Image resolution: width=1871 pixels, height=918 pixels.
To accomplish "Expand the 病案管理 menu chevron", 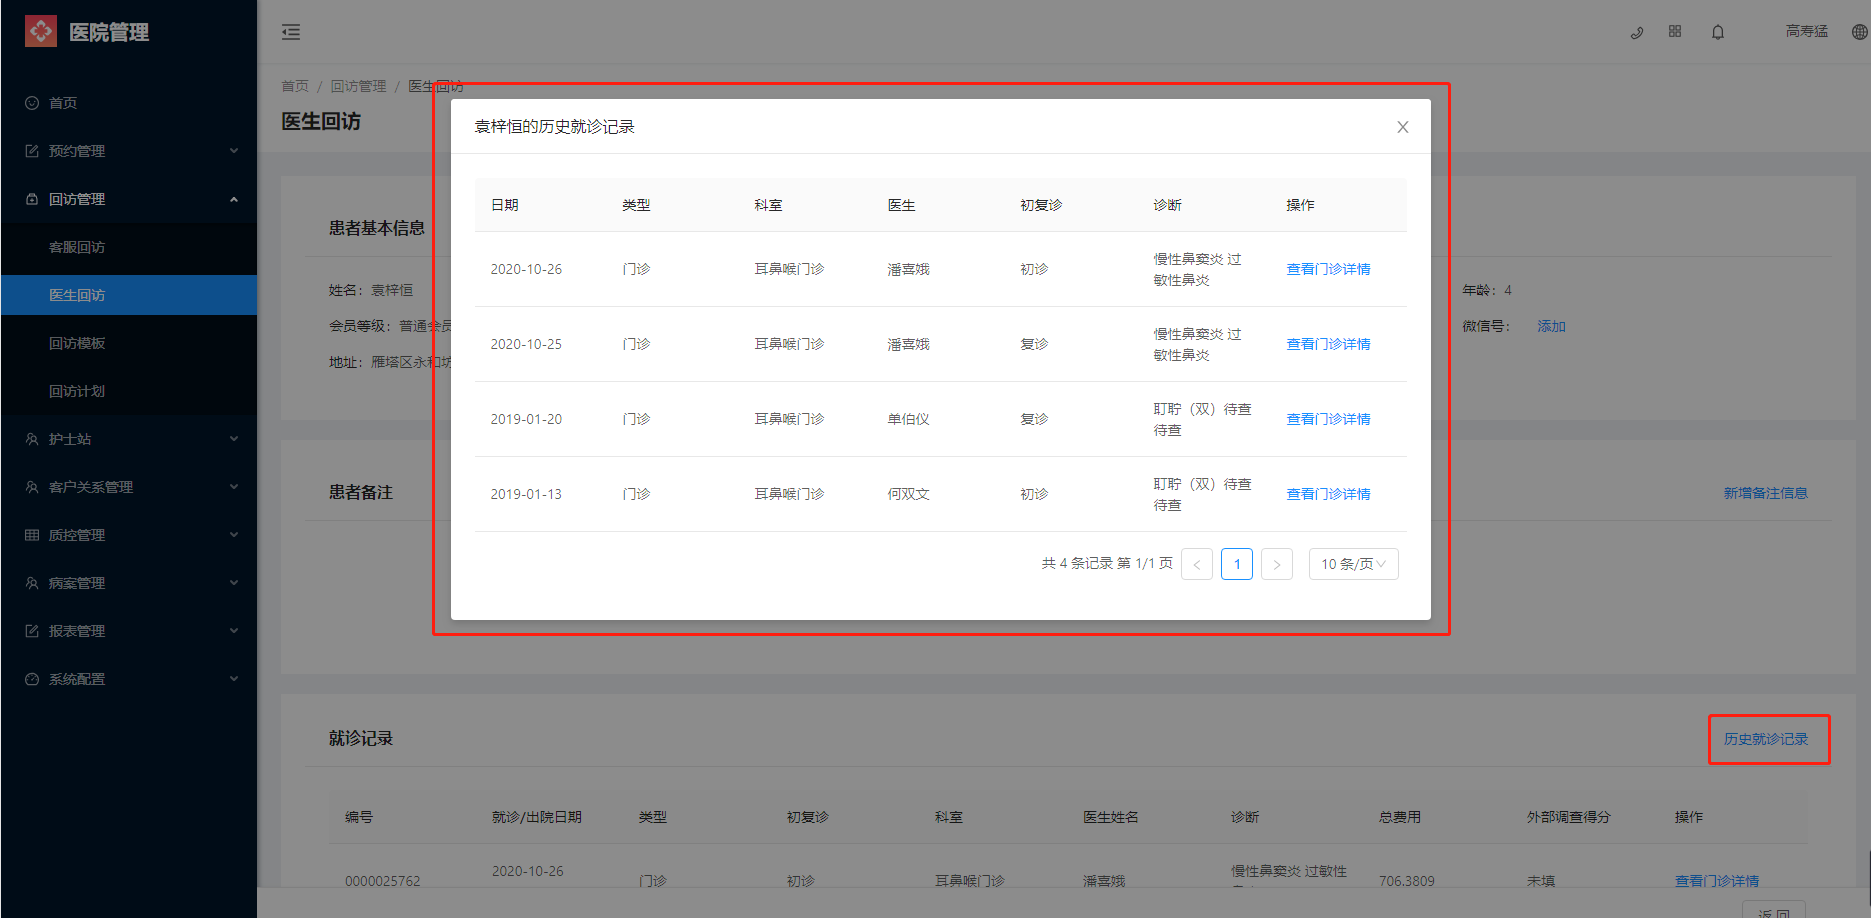I will pos(234,583).
